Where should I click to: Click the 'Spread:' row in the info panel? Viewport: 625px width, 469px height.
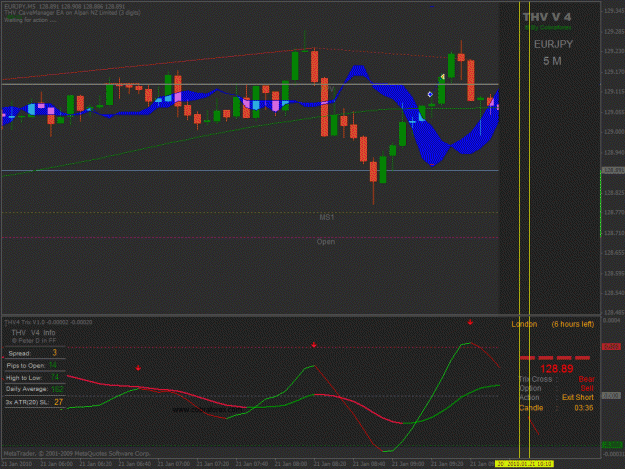click(x=34, y=353)
